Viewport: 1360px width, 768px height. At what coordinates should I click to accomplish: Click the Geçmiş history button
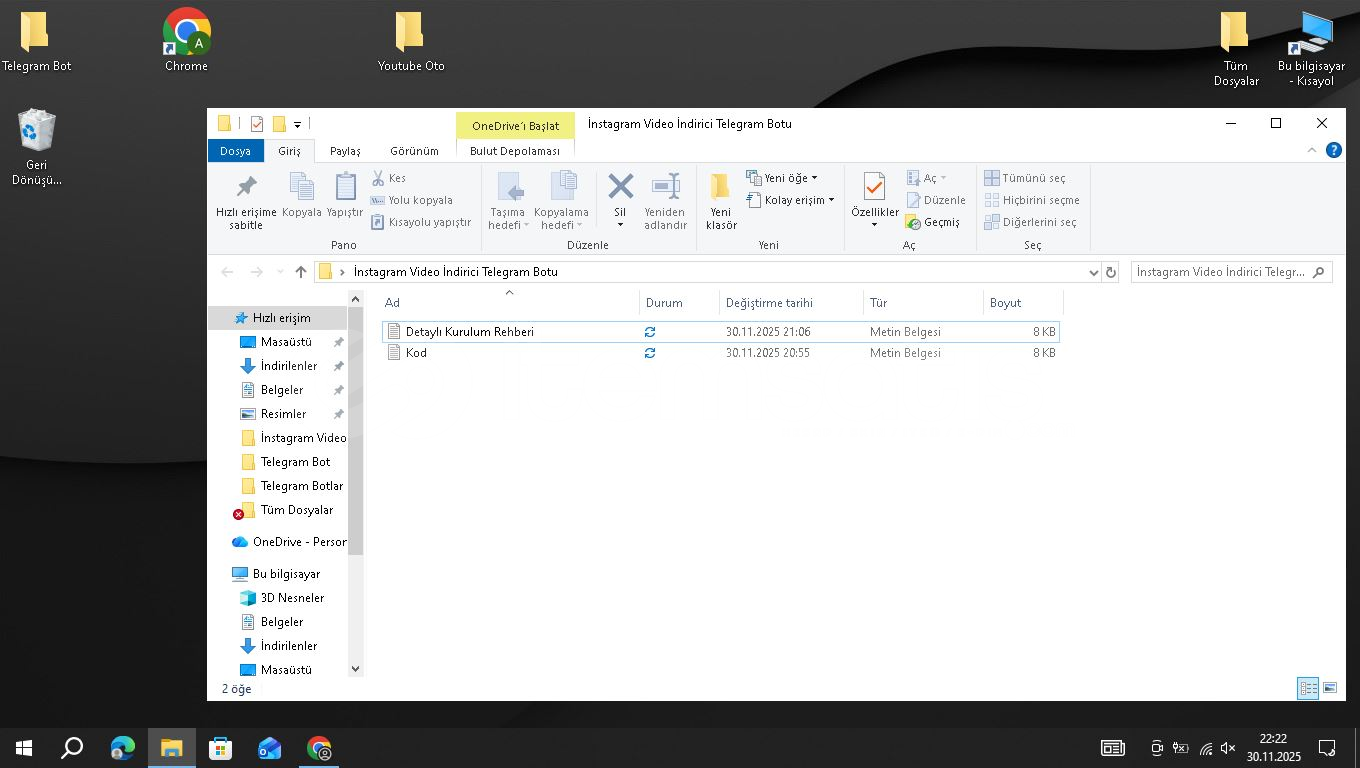pyautogui.click(x=933, y=222)
